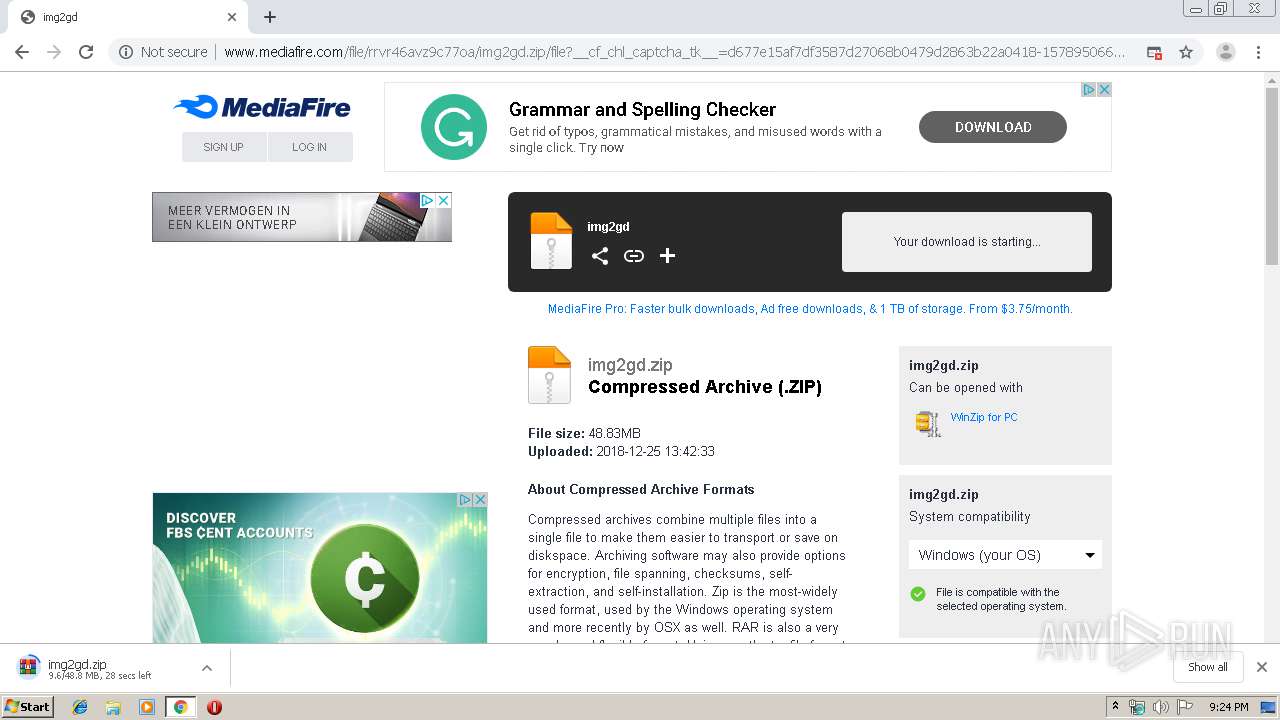Click the copy link icon for img2gd

click(x=633, y=256)
